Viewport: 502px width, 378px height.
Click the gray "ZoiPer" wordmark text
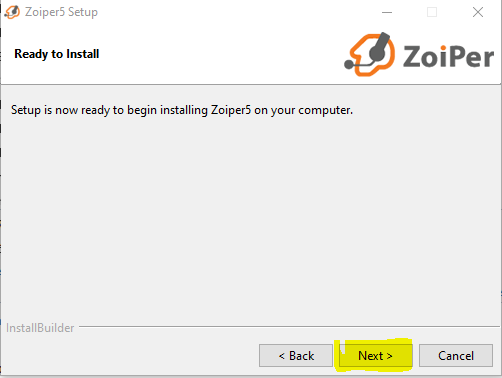pos(448,57)
